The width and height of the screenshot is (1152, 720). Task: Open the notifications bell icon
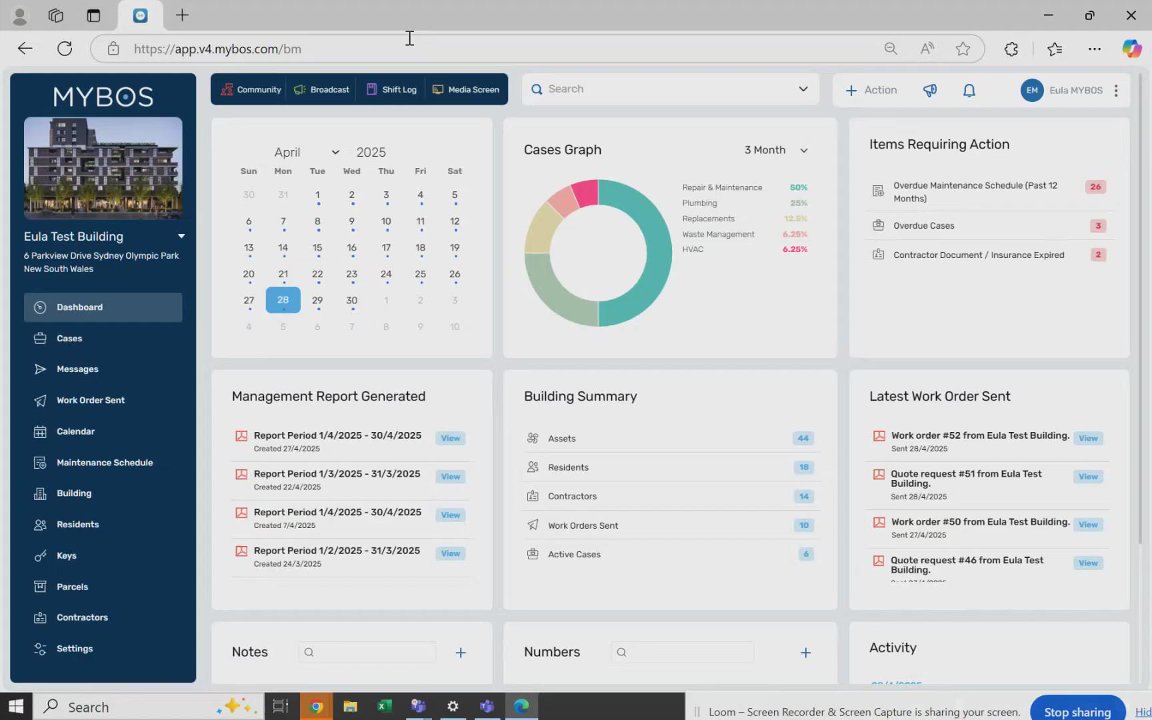[969, 90]
